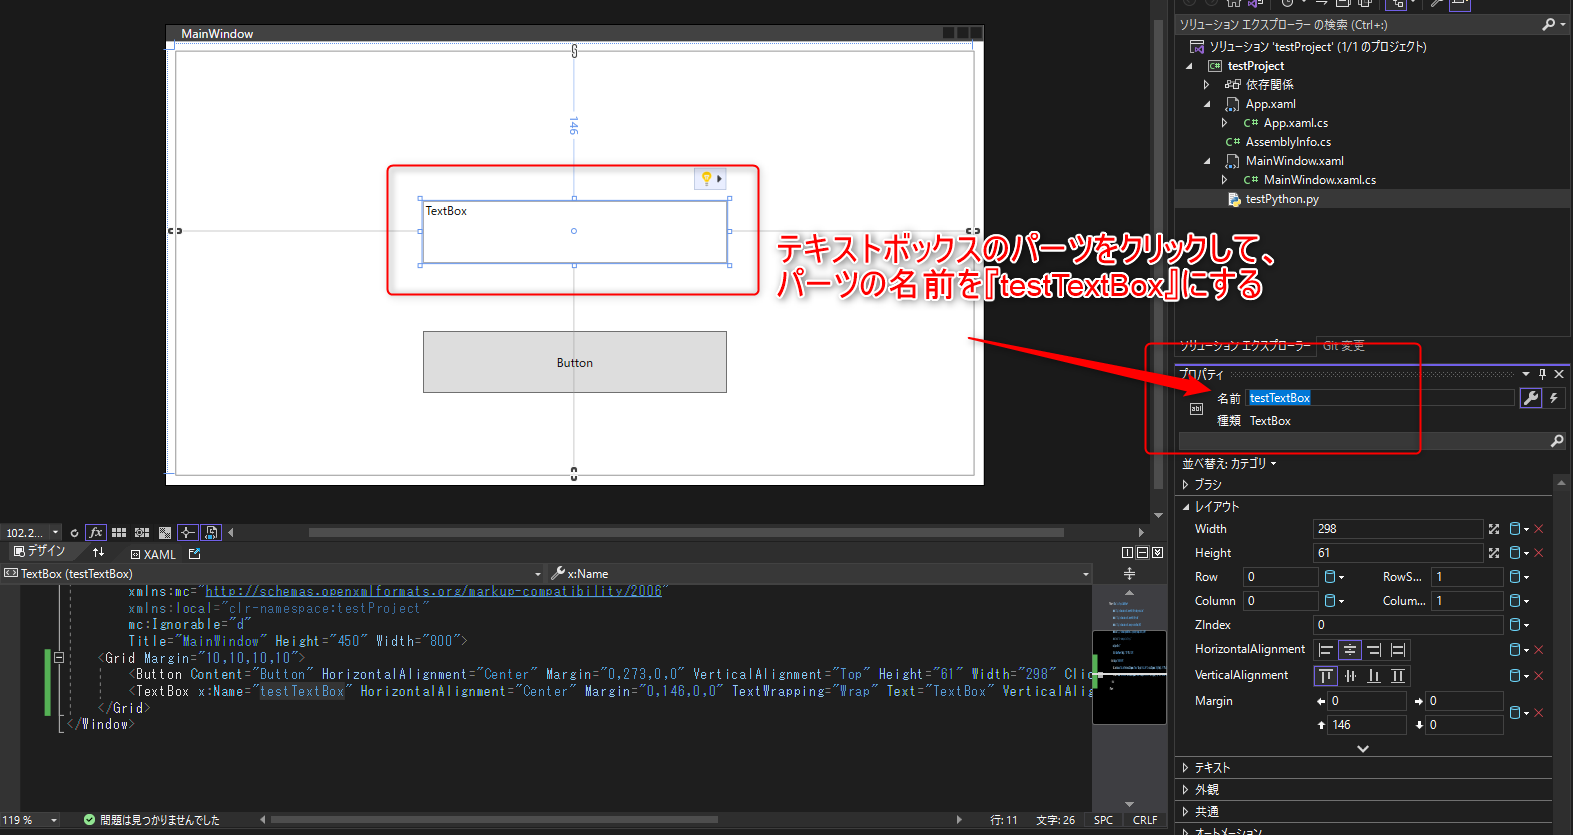Click the lightbulb quick actions on TextBox
The width and height of the screenshot is (1573, 835).
click(x=706, y=179)
